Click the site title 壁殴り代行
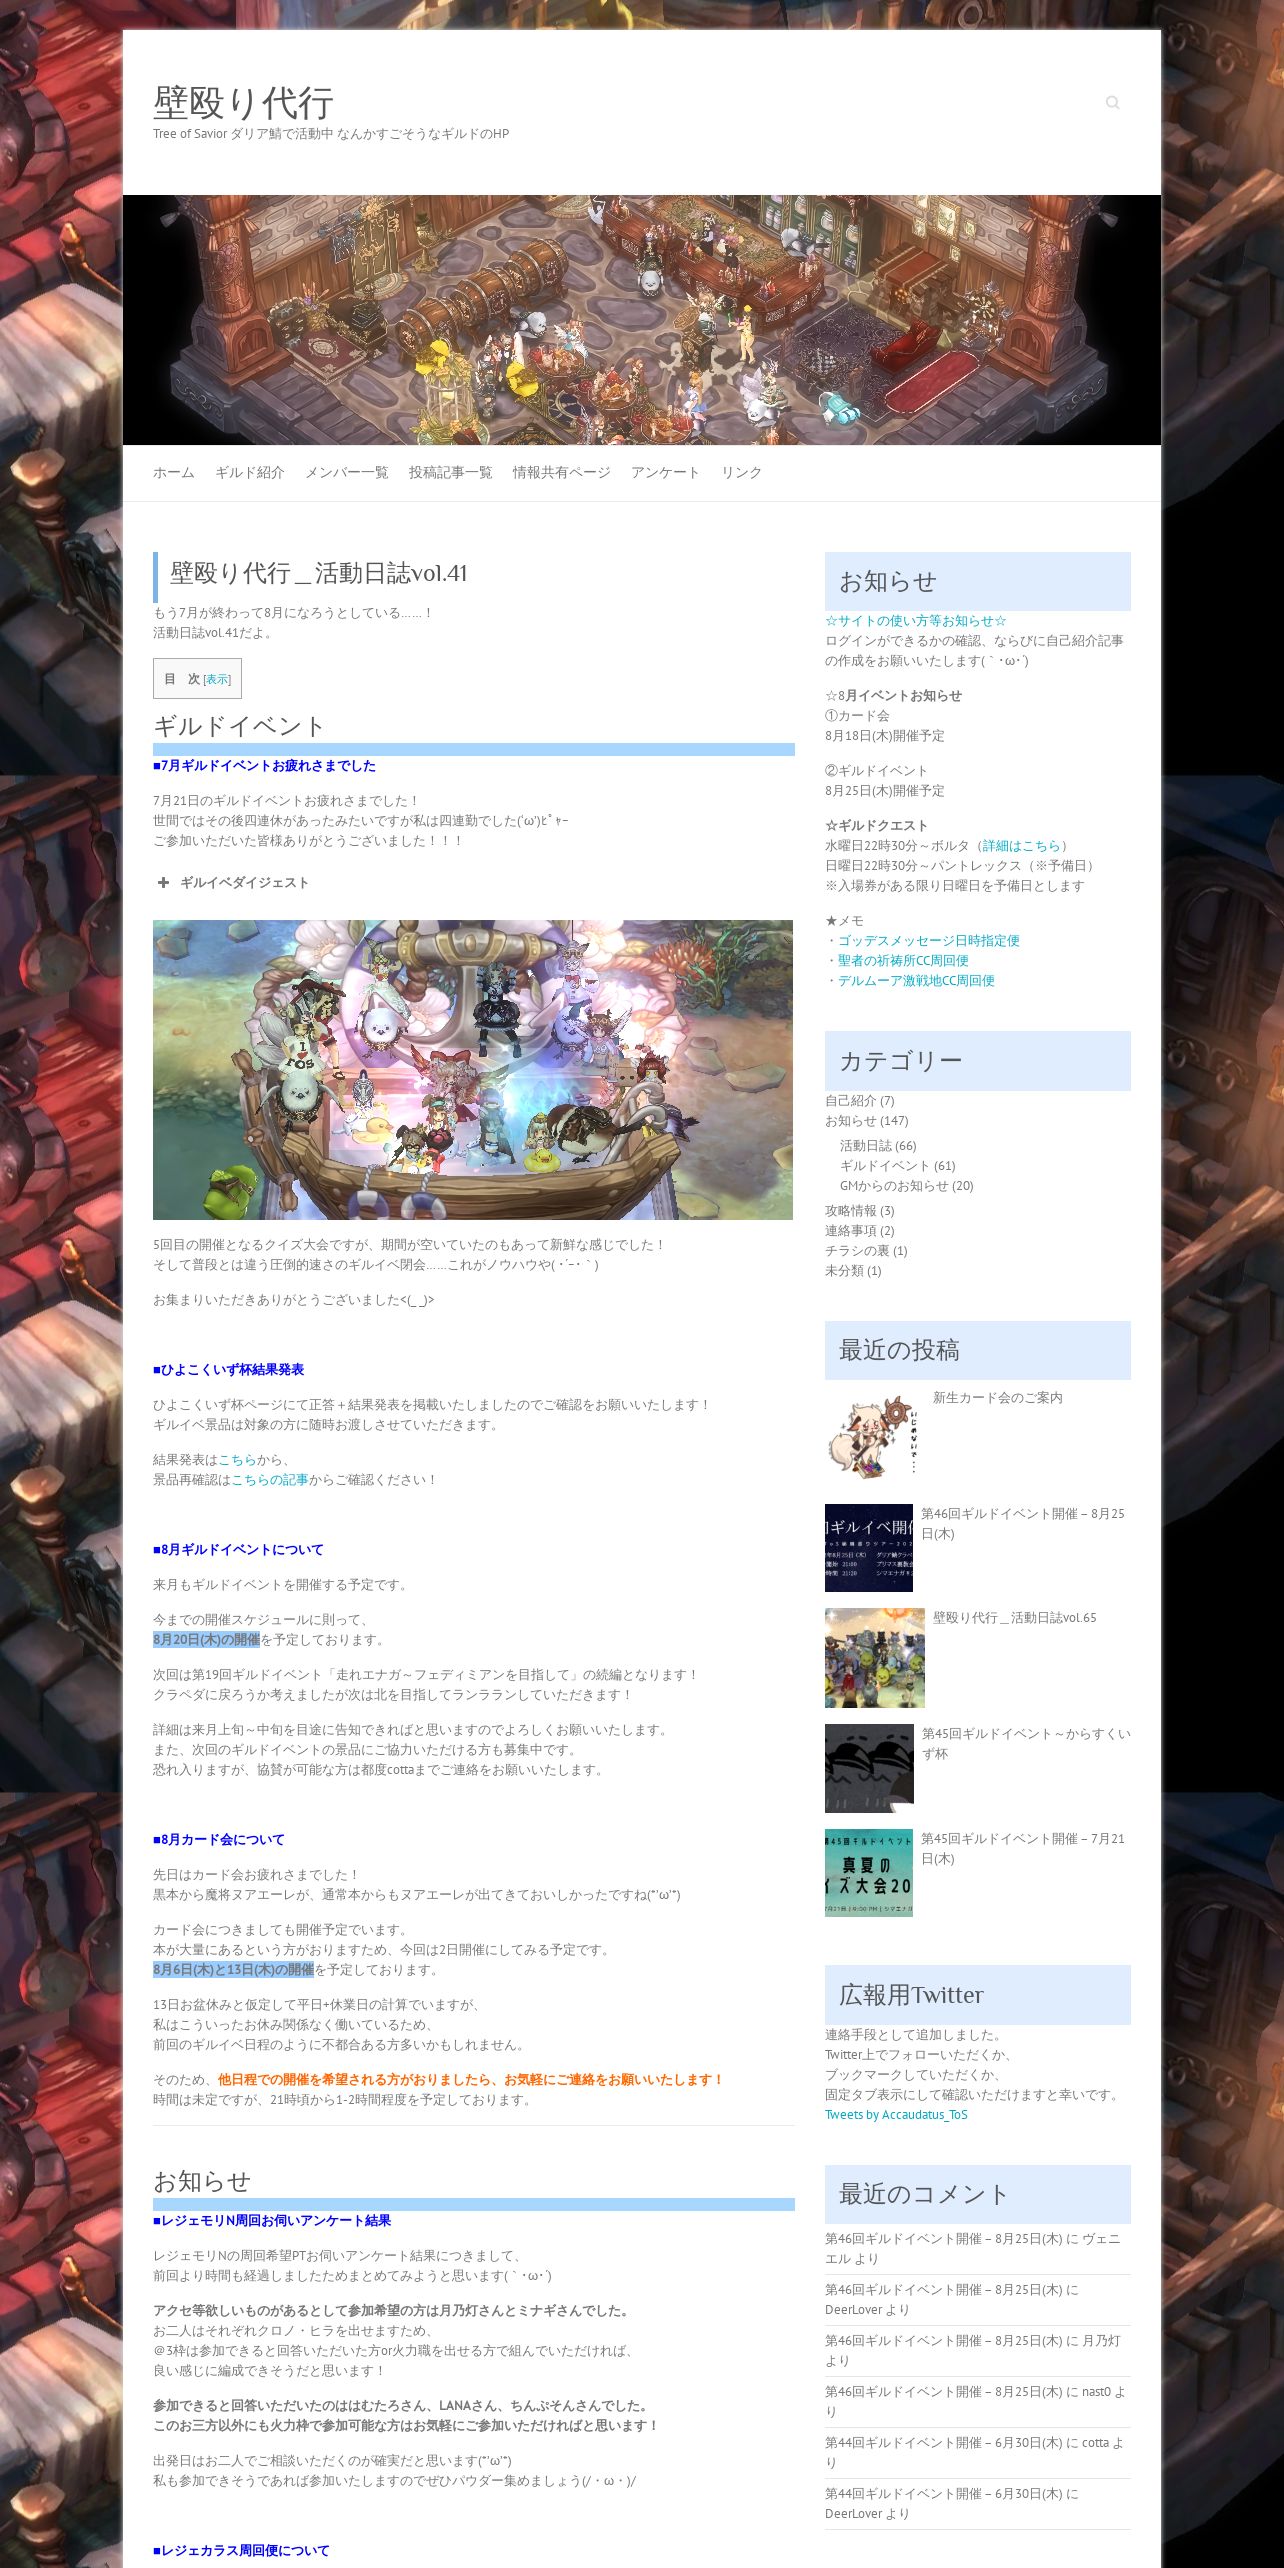Screen dimensions: 1284x2568 pos(243,103)
